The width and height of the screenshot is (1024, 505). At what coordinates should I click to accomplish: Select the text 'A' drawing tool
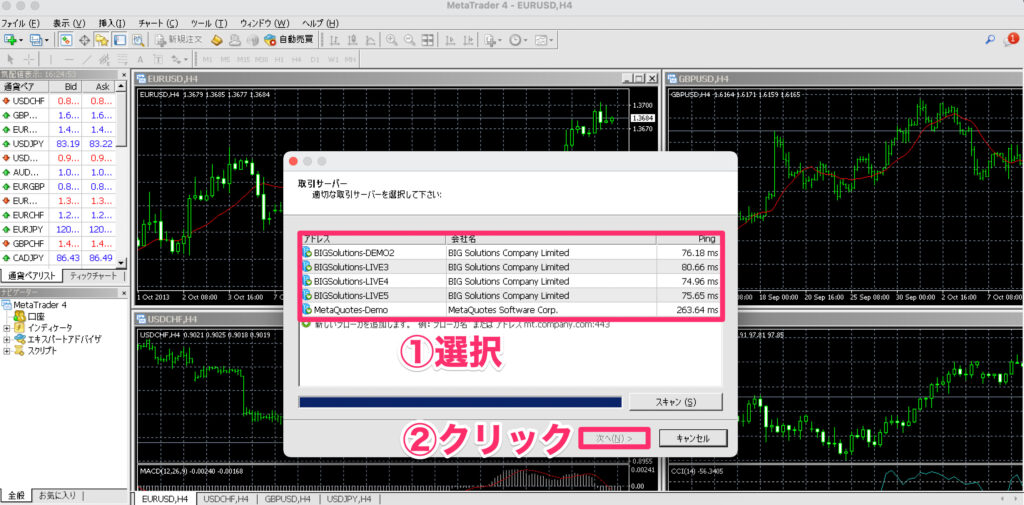[x=140, y=59]
